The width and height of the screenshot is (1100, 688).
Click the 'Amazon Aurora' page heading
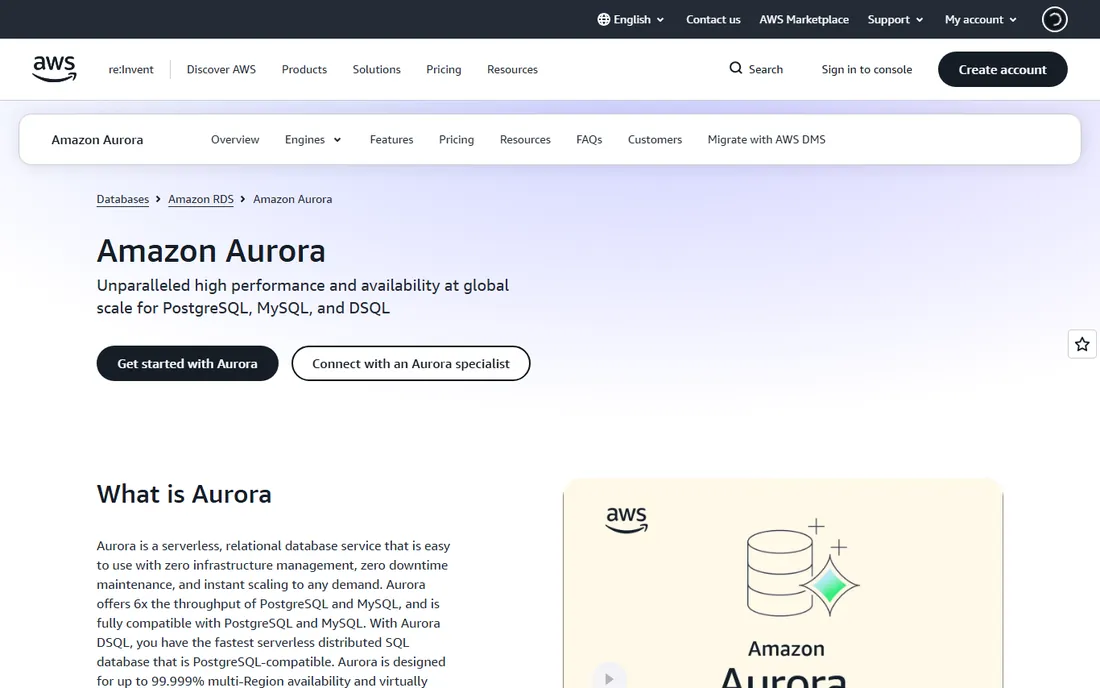(x=211, y=251)
